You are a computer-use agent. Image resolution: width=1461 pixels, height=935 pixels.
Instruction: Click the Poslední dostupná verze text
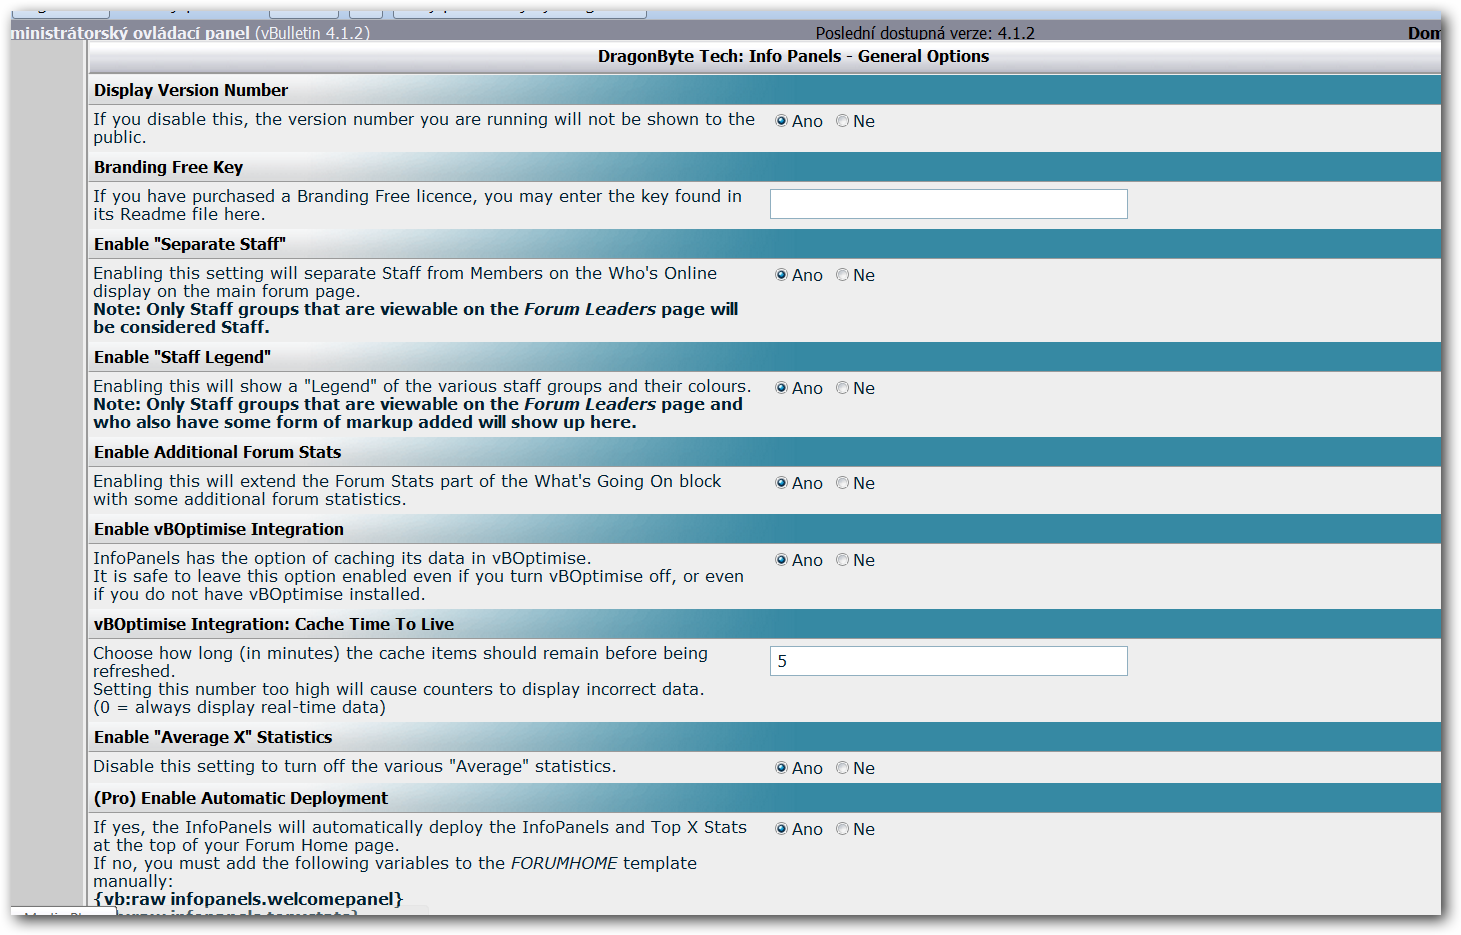[925, 33]
